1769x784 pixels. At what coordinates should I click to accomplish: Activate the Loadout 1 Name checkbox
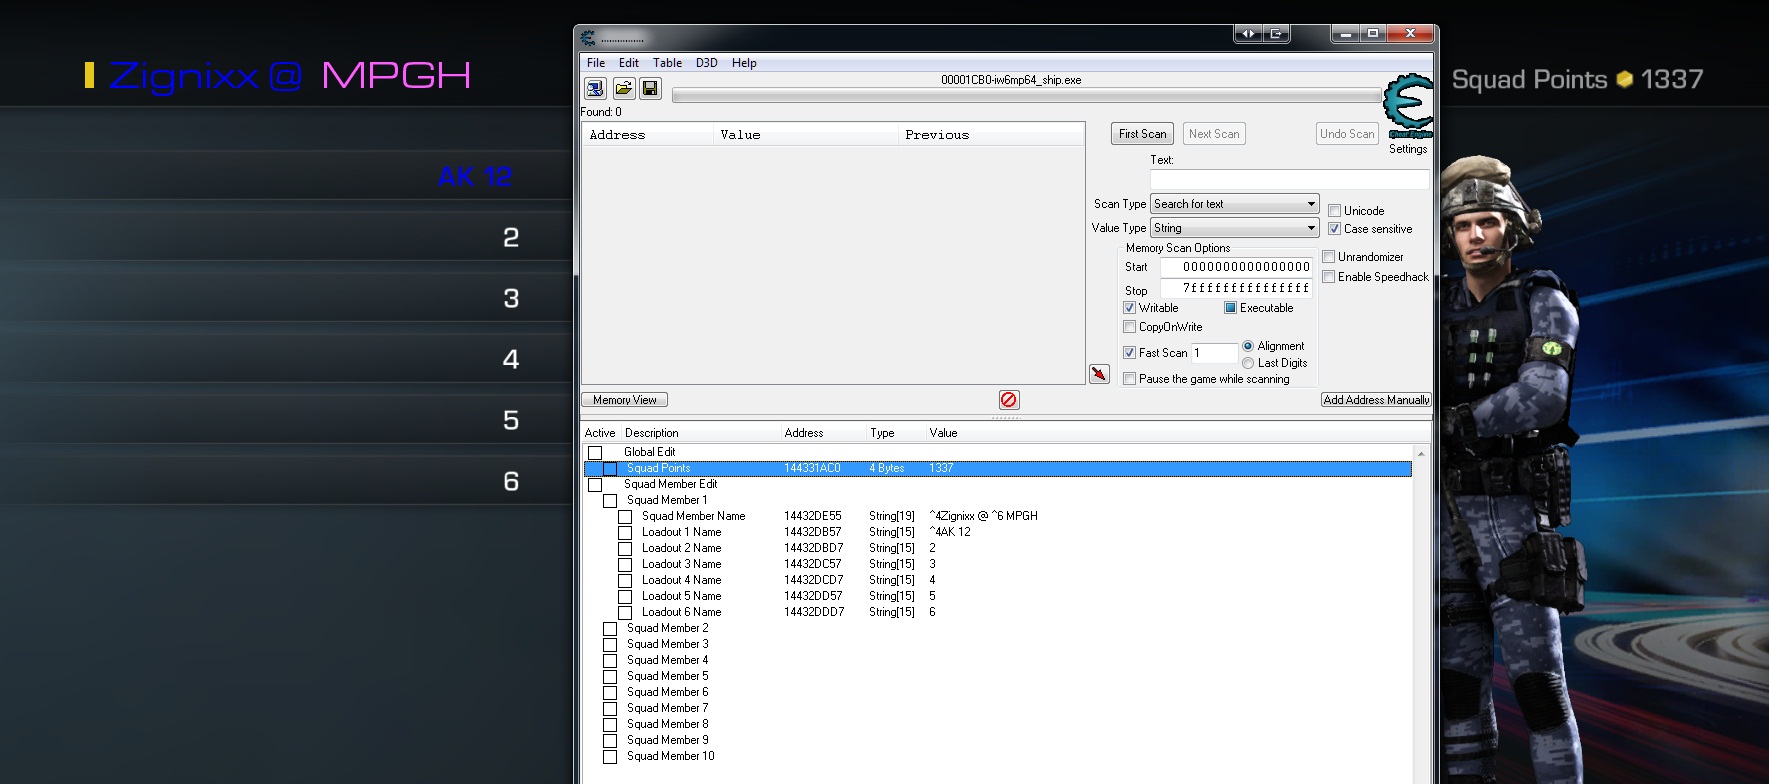tap(625, 533)
